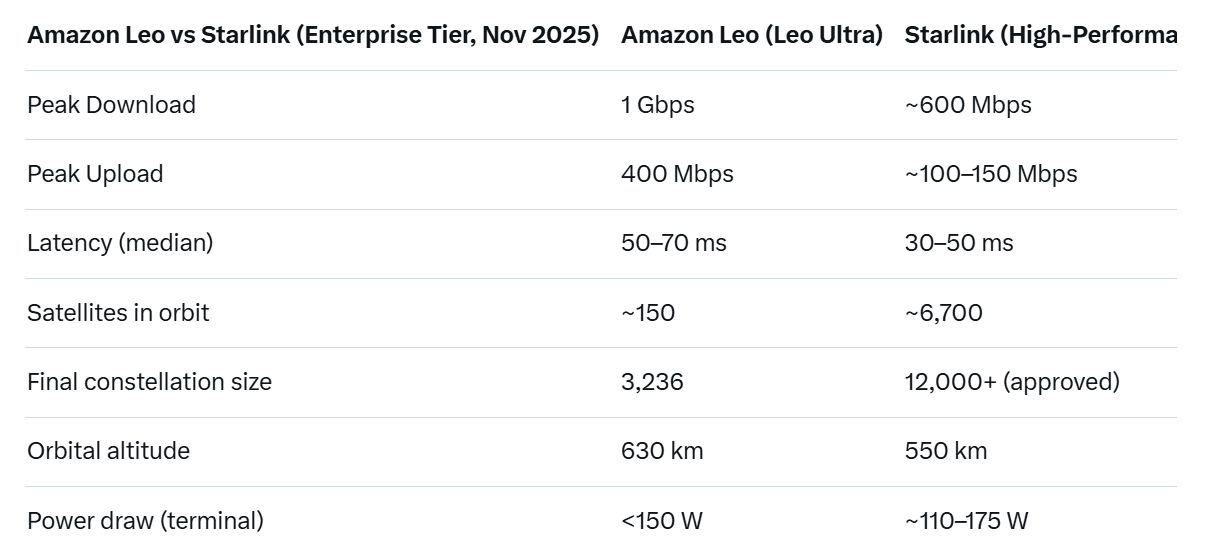Click the "Power draw (terminal)" row label
The width and height of the screenshot is (1211, 555).
145,521
